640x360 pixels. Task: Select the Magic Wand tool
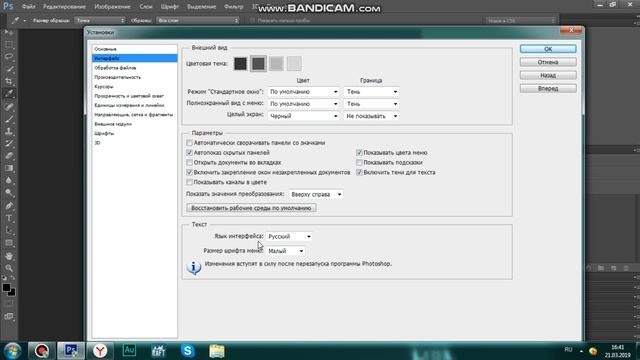coord(9,69)
